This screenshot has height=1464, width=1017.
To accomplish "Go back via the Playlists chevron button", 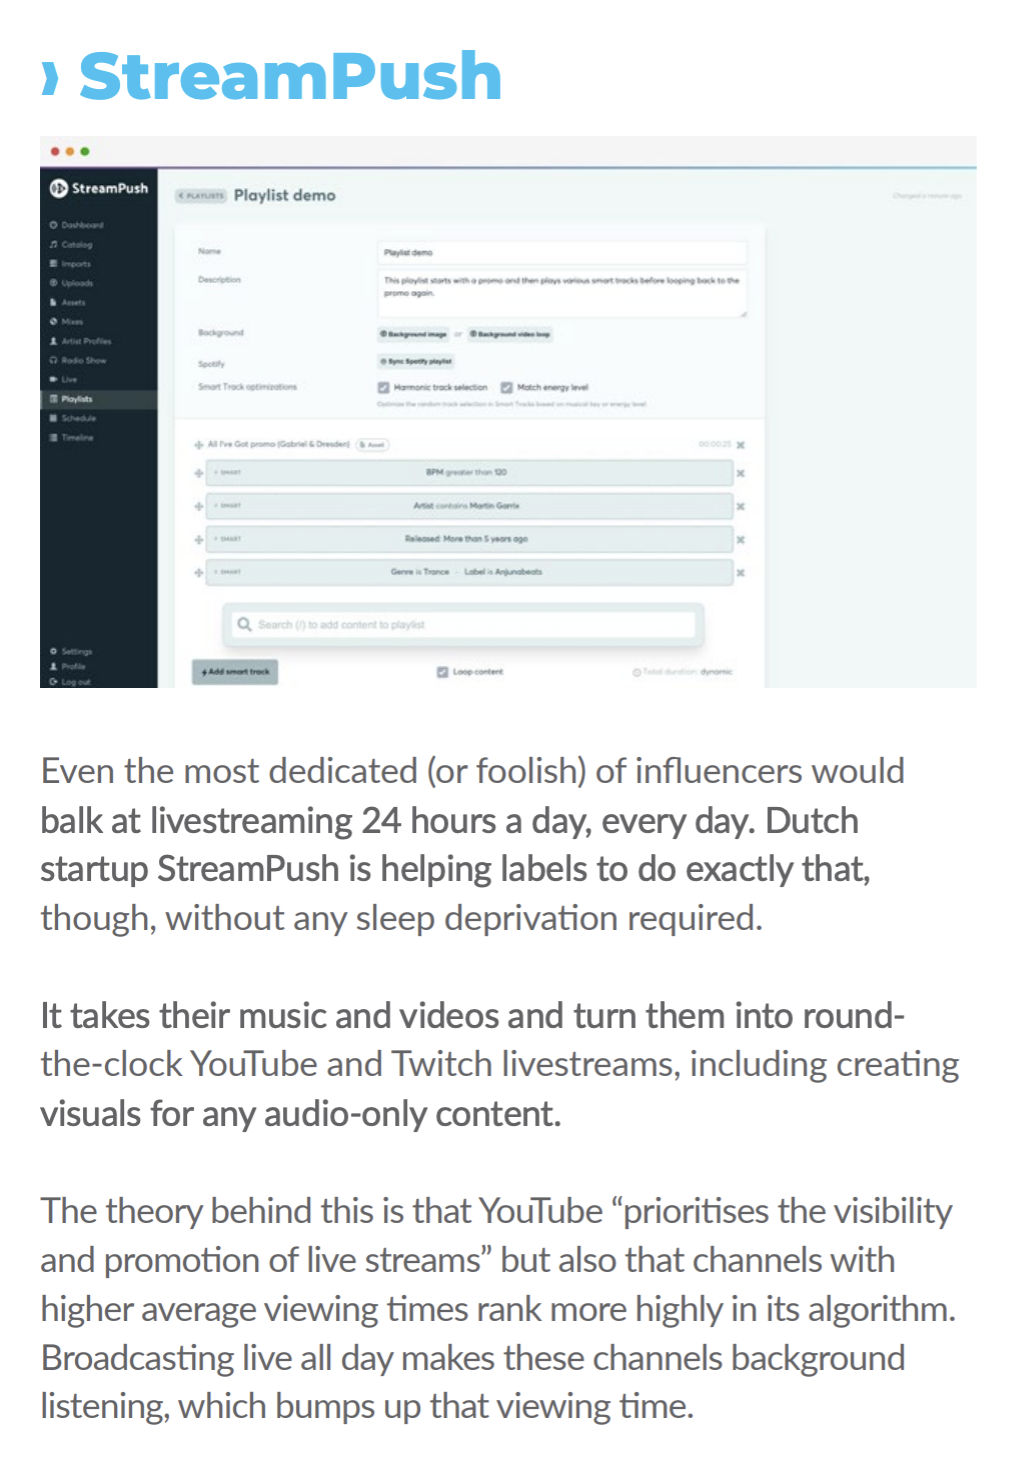I will tap(201, 196).
